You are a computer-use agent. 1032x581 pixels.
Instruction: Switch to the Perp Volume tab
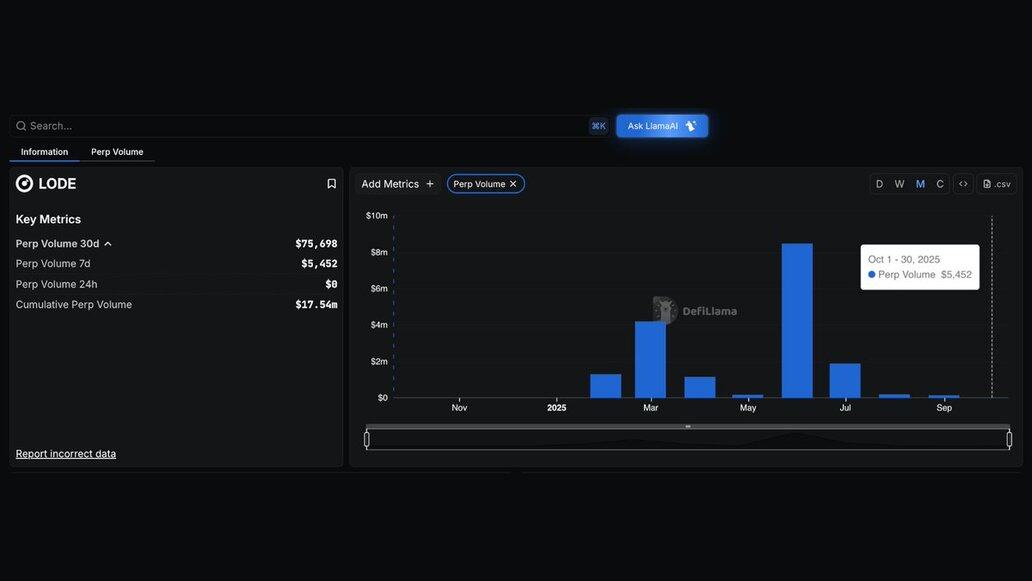117,152
